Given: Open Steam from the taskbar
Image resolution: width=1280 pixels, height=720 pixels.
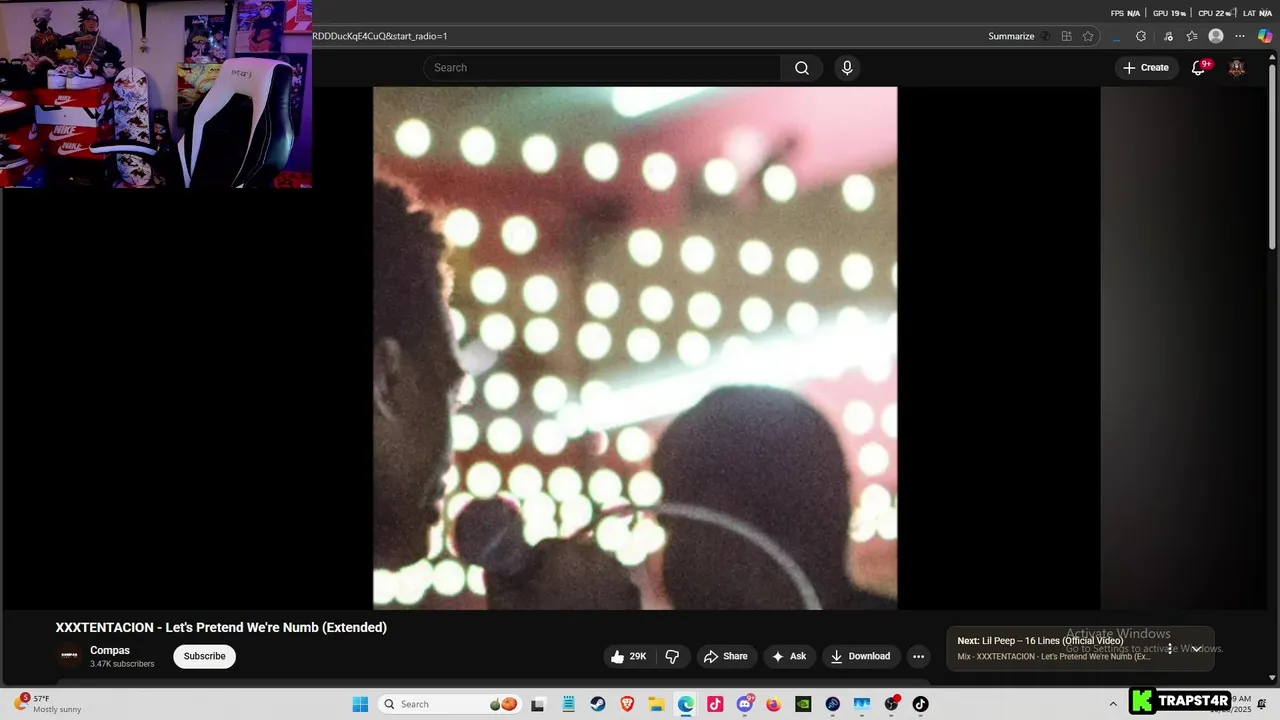Looking at the screenshot, I should click(x=597, y=704).
